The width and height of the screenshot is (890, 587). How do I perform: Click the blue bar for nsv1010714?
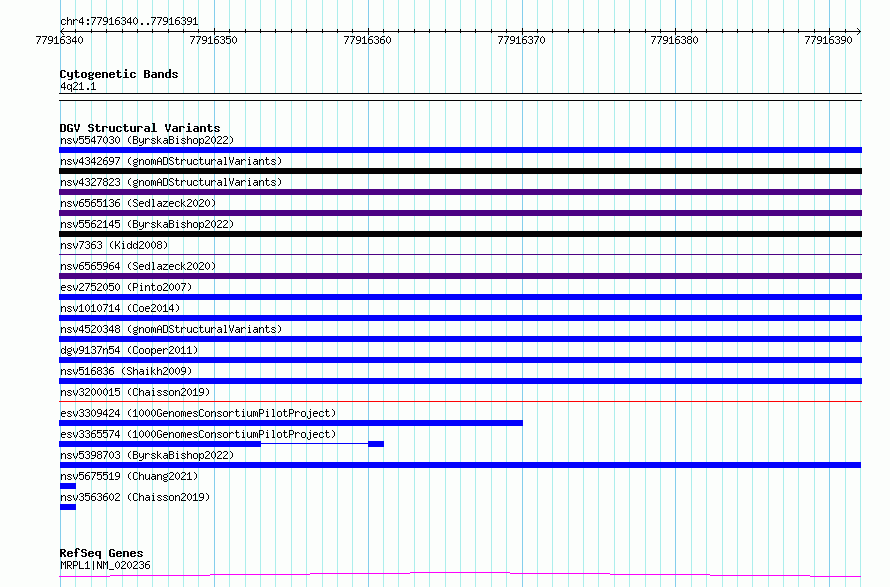point(460,318)
